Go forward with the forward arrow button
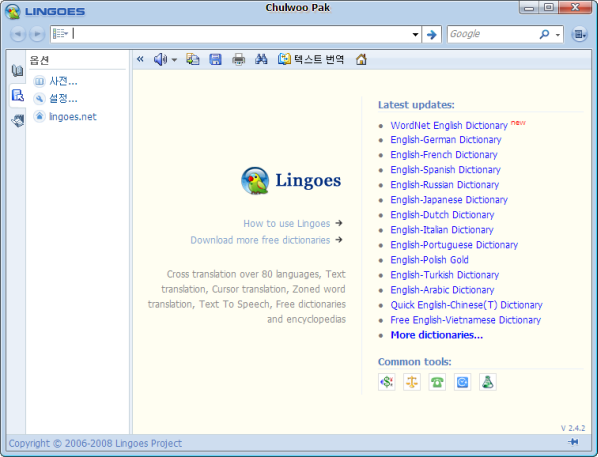This screenshot has width=598, height=457. (37, 34)
